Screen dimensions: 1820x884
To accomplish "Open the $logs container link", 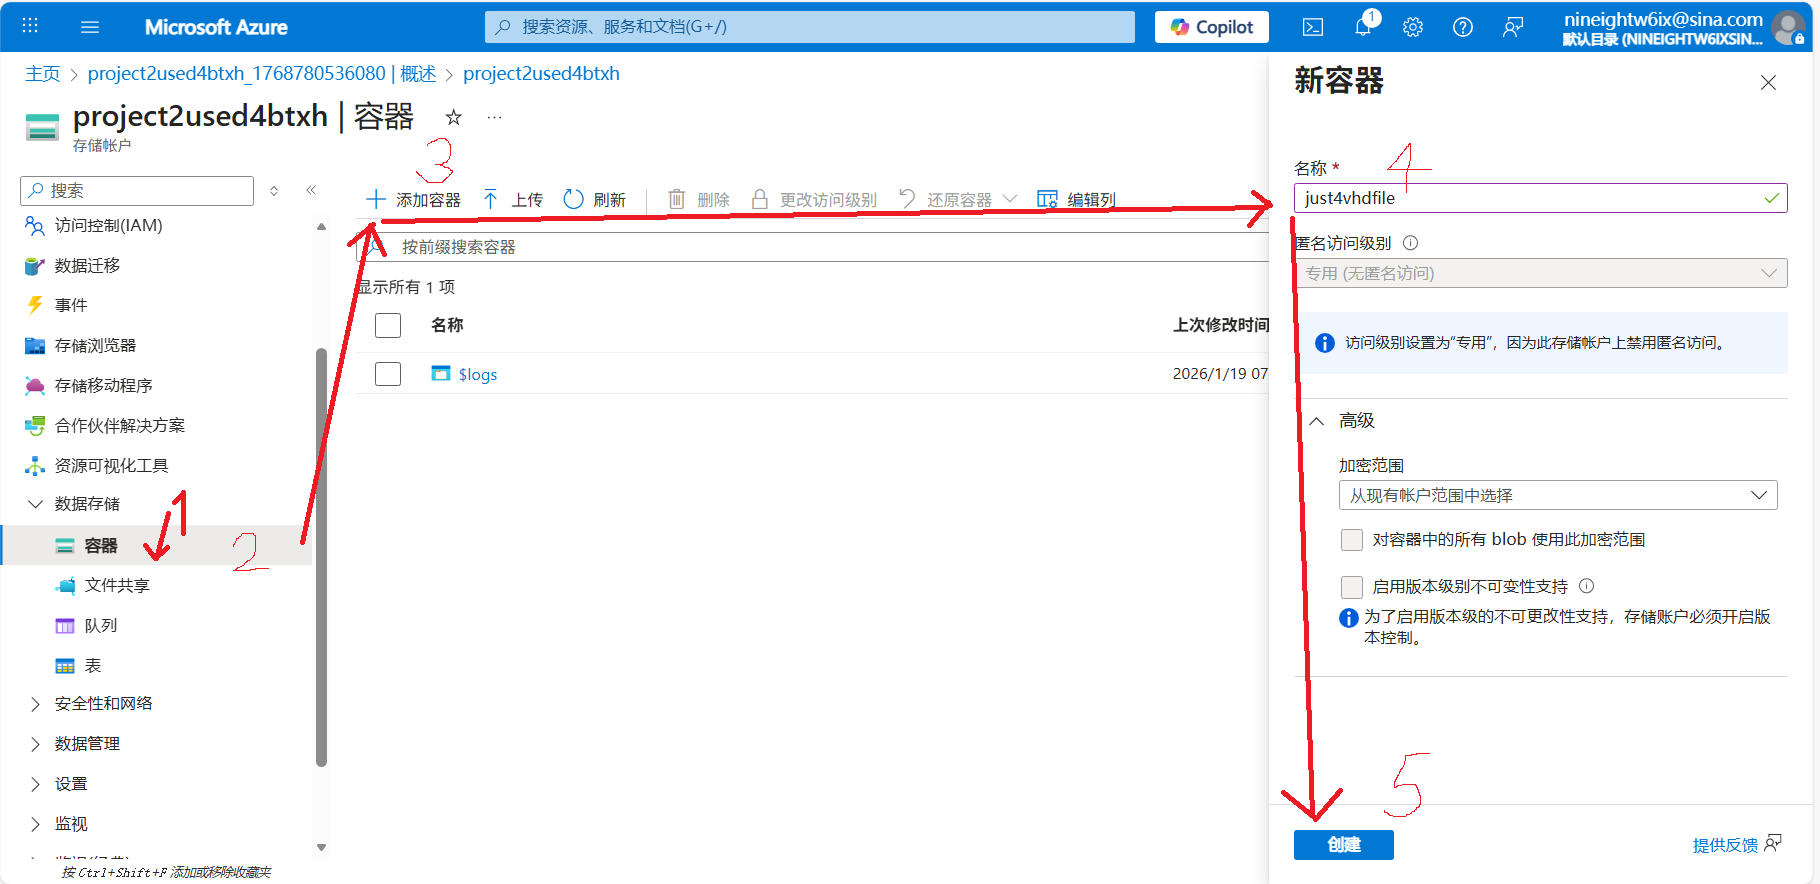I will pyautogui.click(x=477, y=374).
